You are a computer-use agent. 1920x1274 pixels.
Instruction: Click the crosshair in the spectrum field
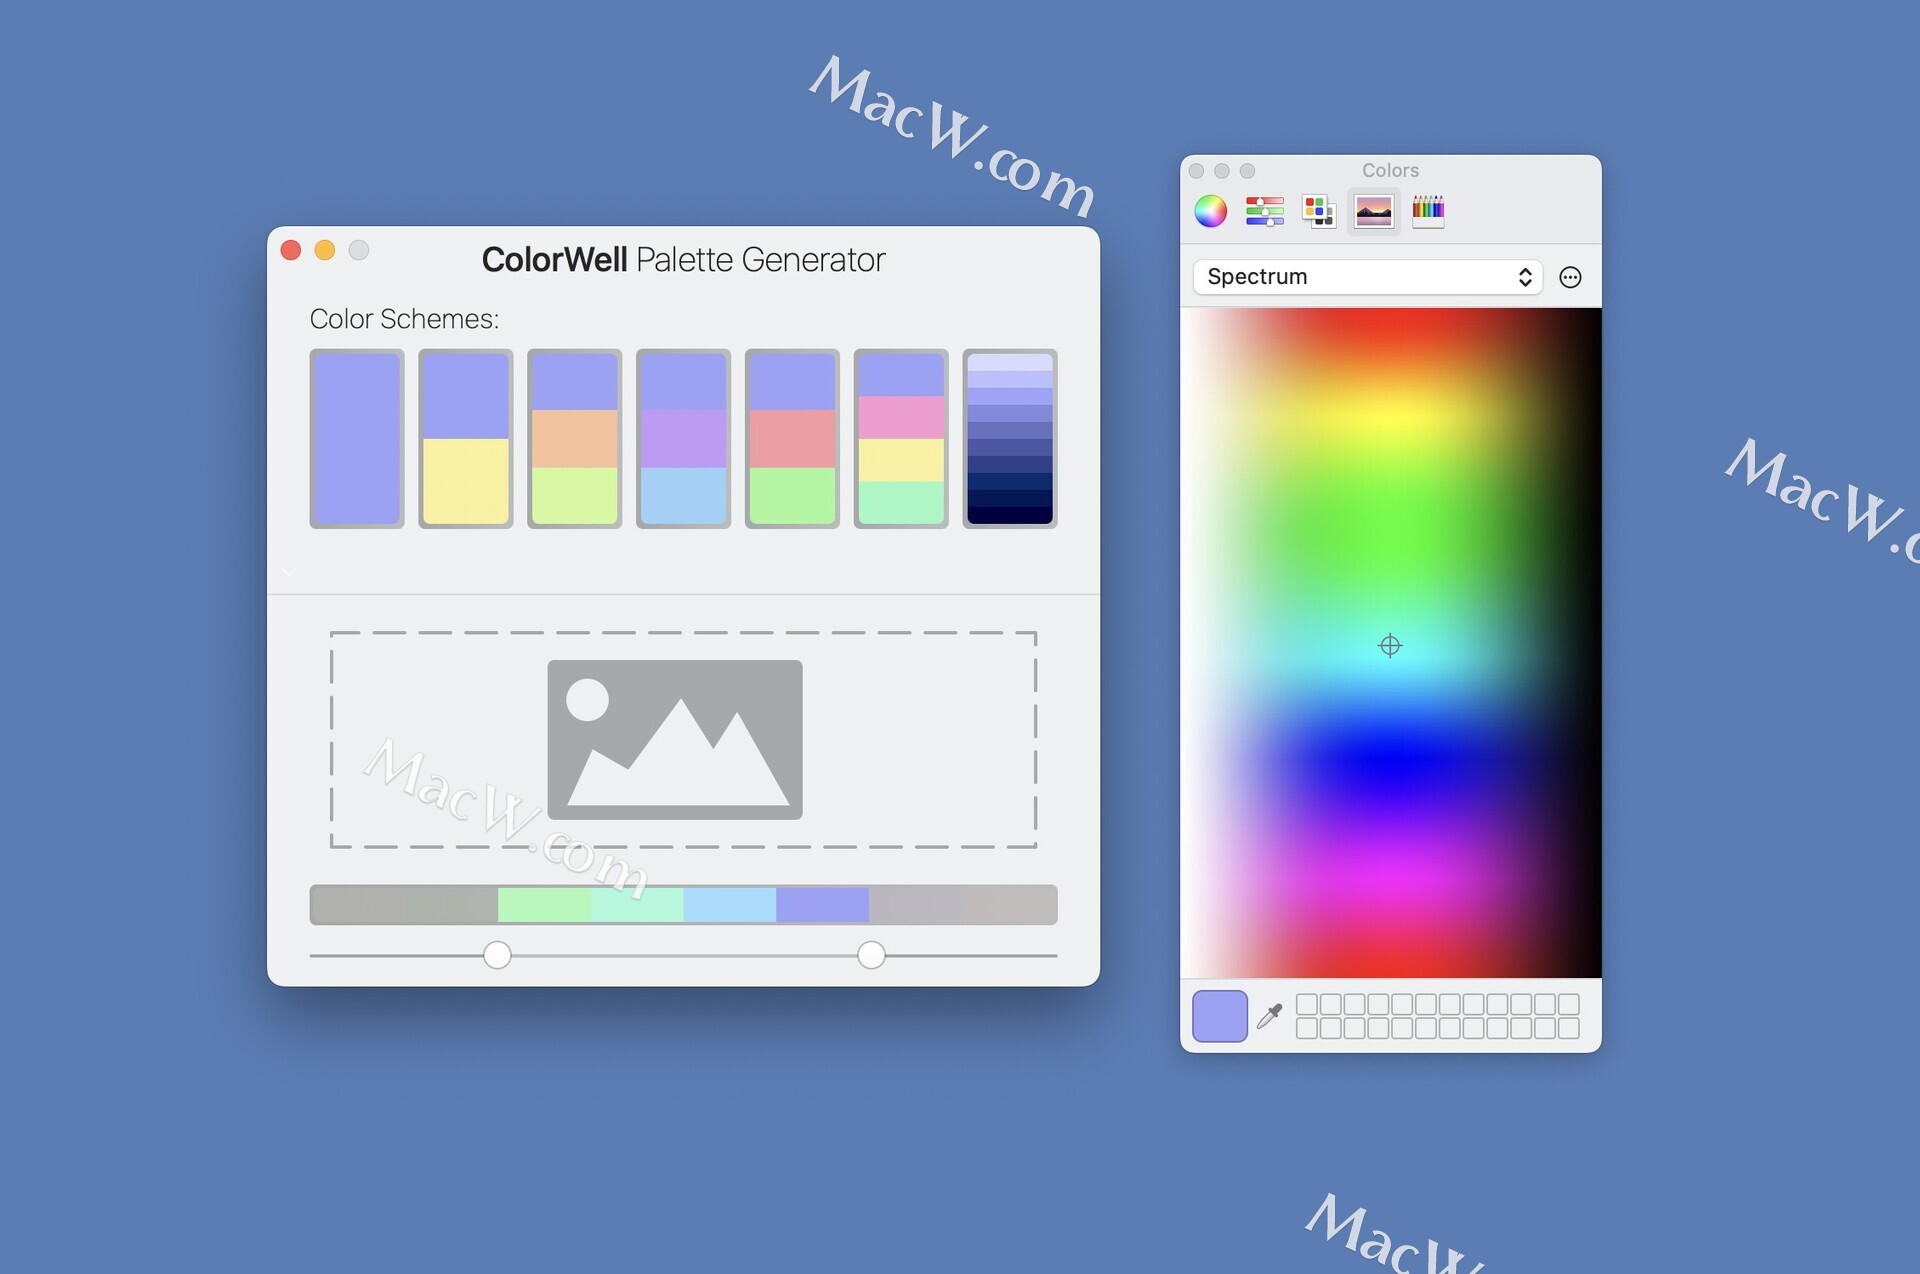(1389, 645)
